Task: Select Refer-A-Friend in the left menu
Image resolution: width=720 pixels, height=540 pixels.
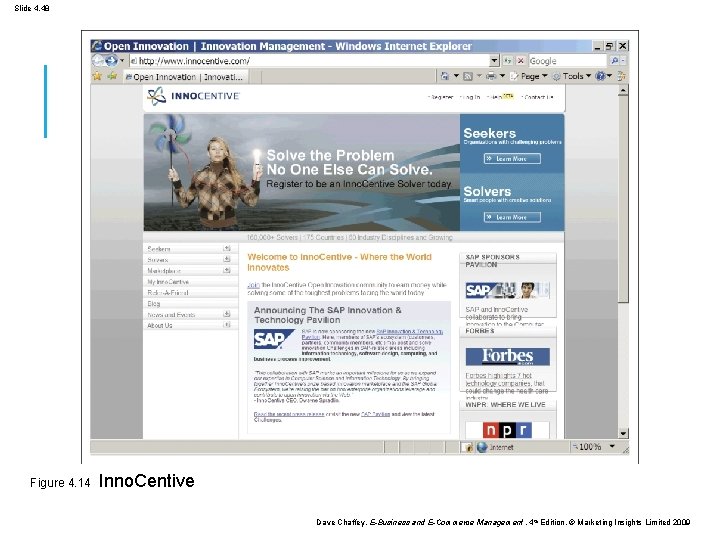Action: 168,292
